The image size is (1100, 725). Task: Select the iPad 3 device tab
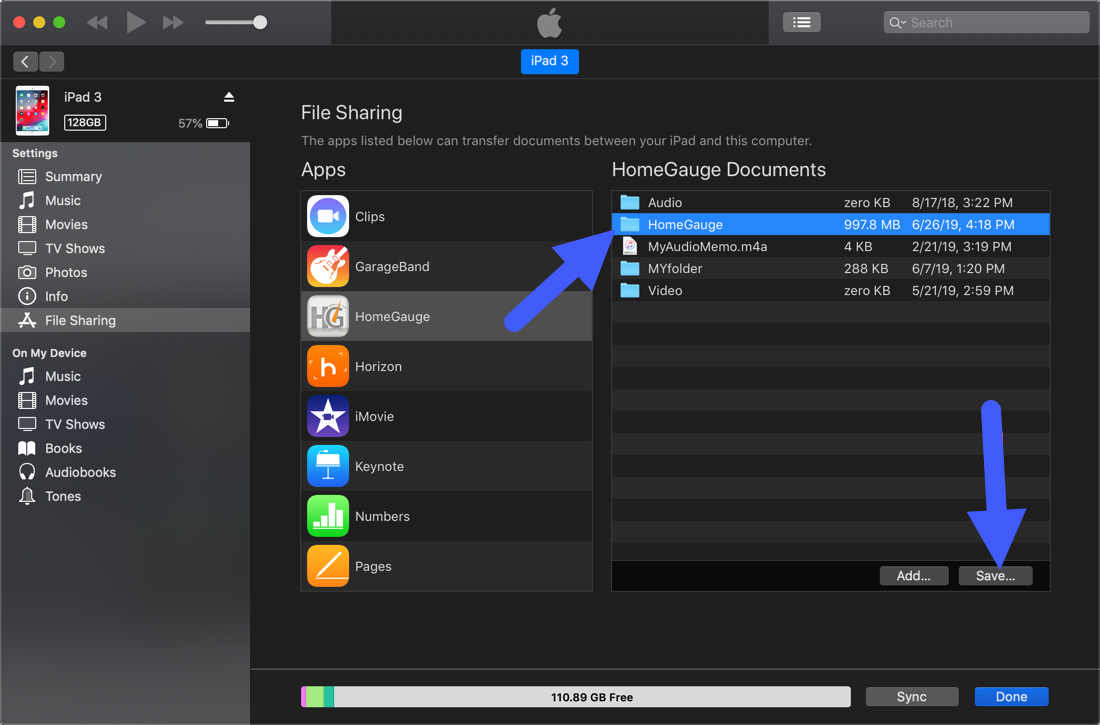pos(549,60)
